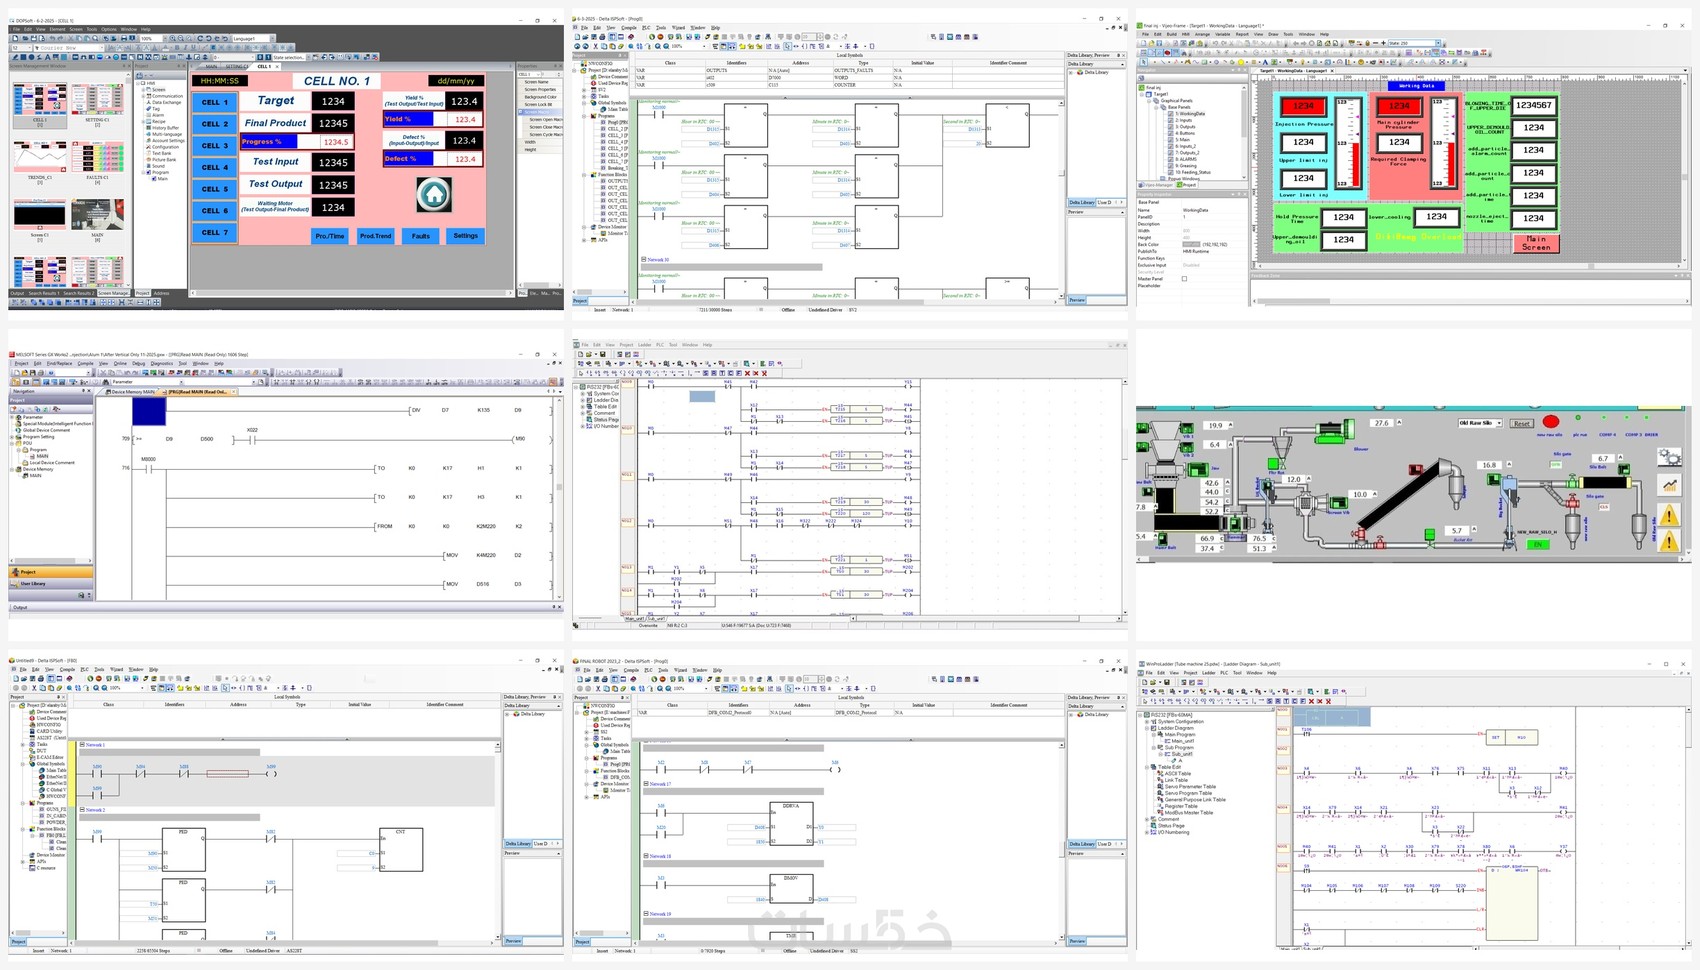Tick the Master Panel checkbox in Vijeo-Frame

tap(1185, 279)
